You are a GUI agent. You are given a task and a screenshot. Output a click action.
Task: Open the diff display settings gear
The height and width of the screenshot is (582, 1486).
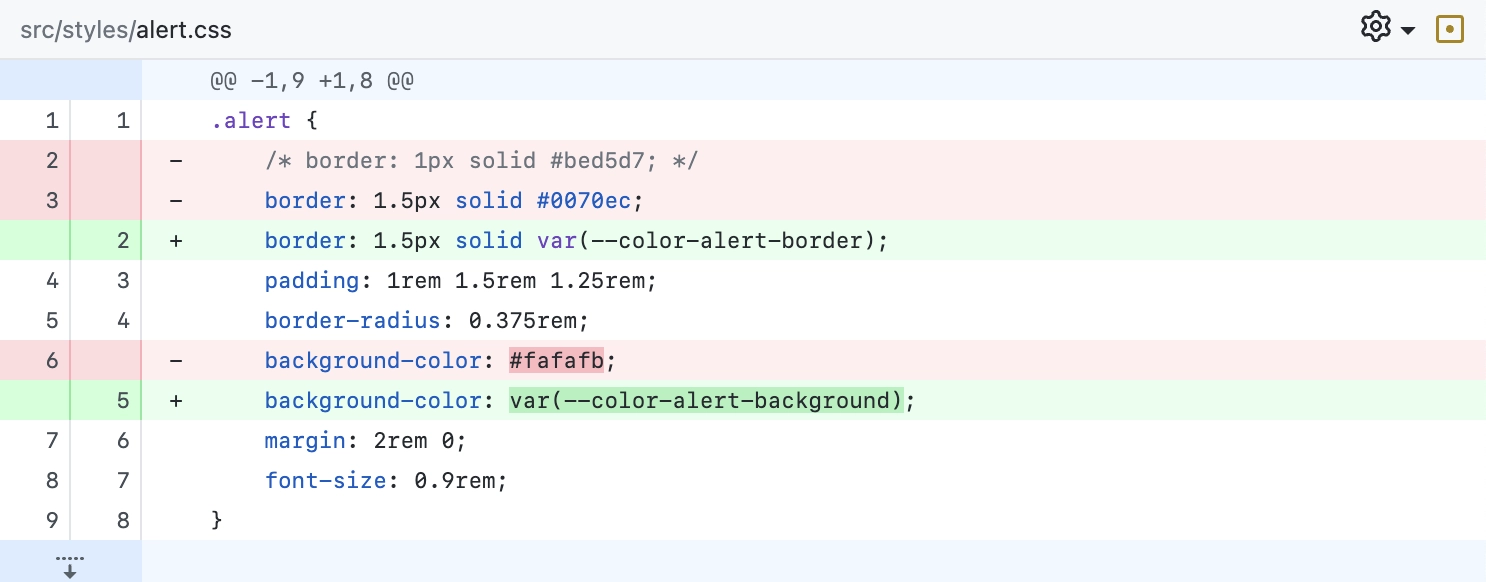click(x=1376, y=27)
